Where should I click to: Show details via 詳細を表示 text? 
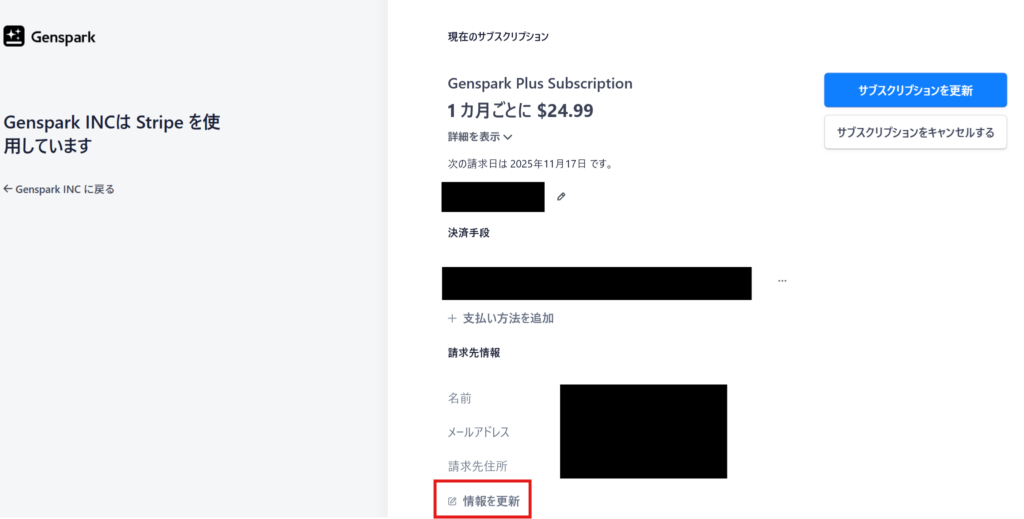473,137
